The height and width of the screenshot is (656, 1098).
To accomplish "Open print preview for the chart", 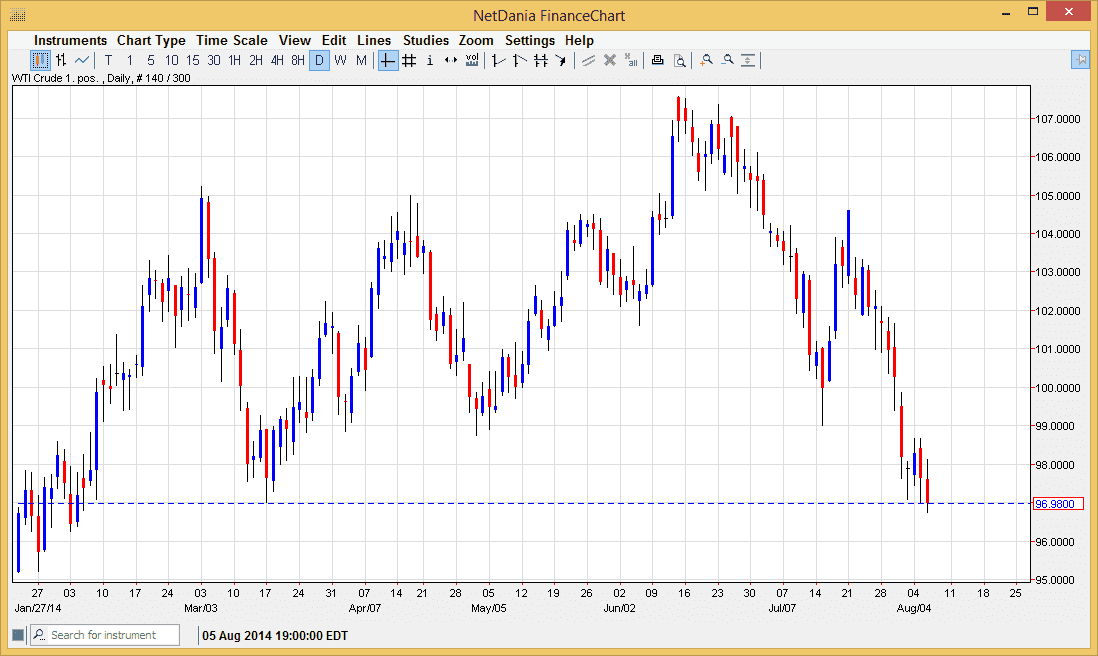I will [679, 60].
